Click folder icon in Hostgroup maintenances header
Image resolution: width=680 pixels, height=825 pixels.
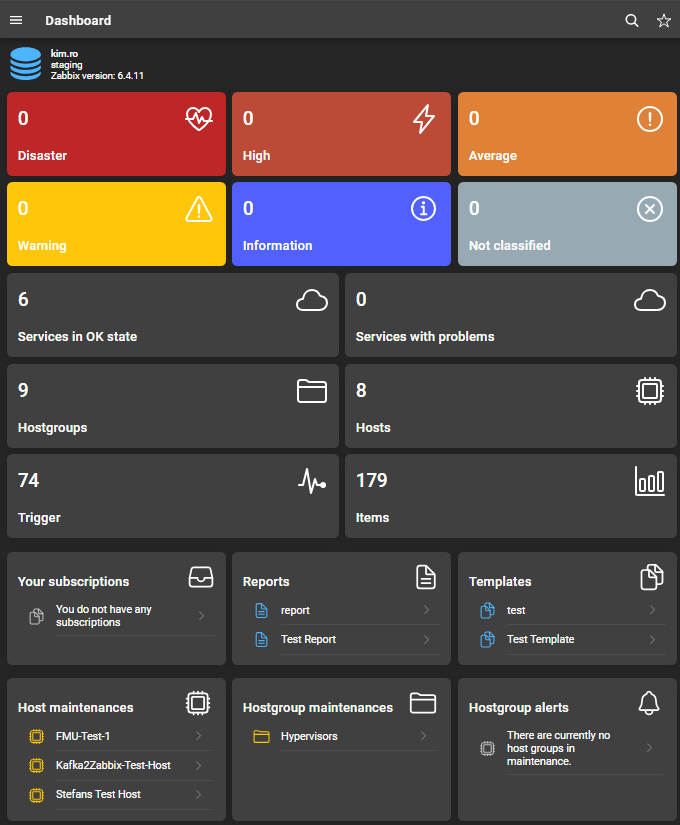point(423,703)
